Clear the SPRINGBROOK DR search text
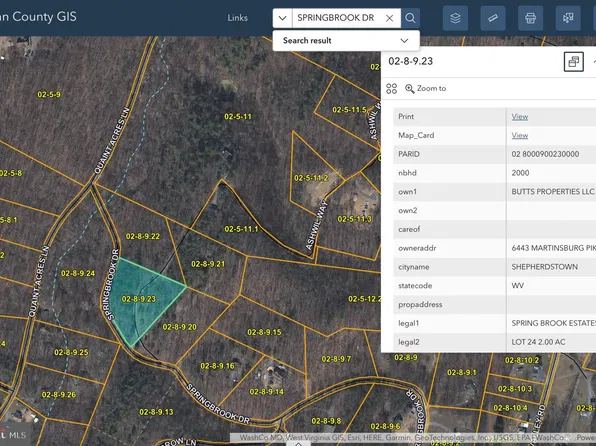The height and width of the screenshot is (446, 596). point(390,18)
